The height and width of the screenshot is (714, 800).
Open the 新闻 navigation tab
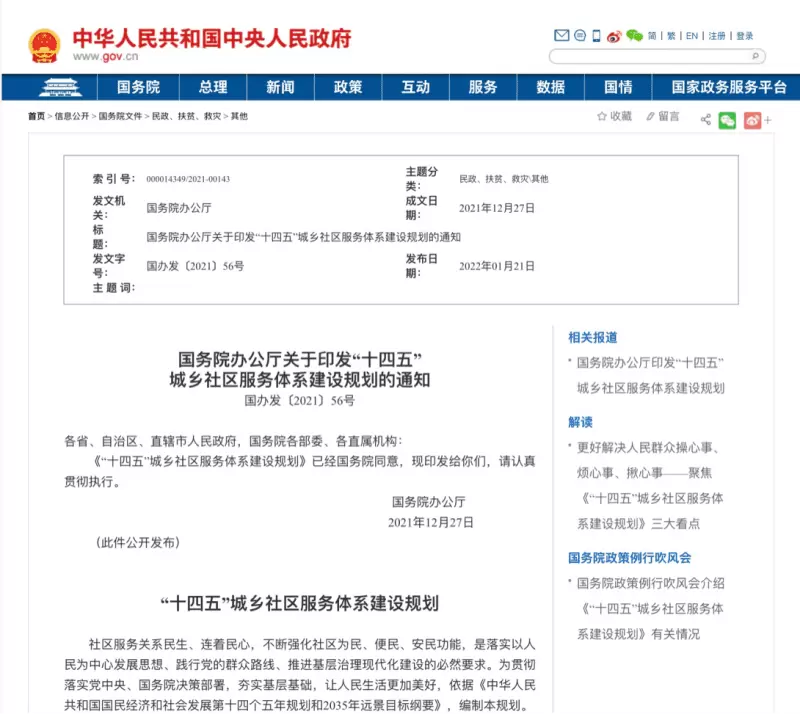(280, 87)
